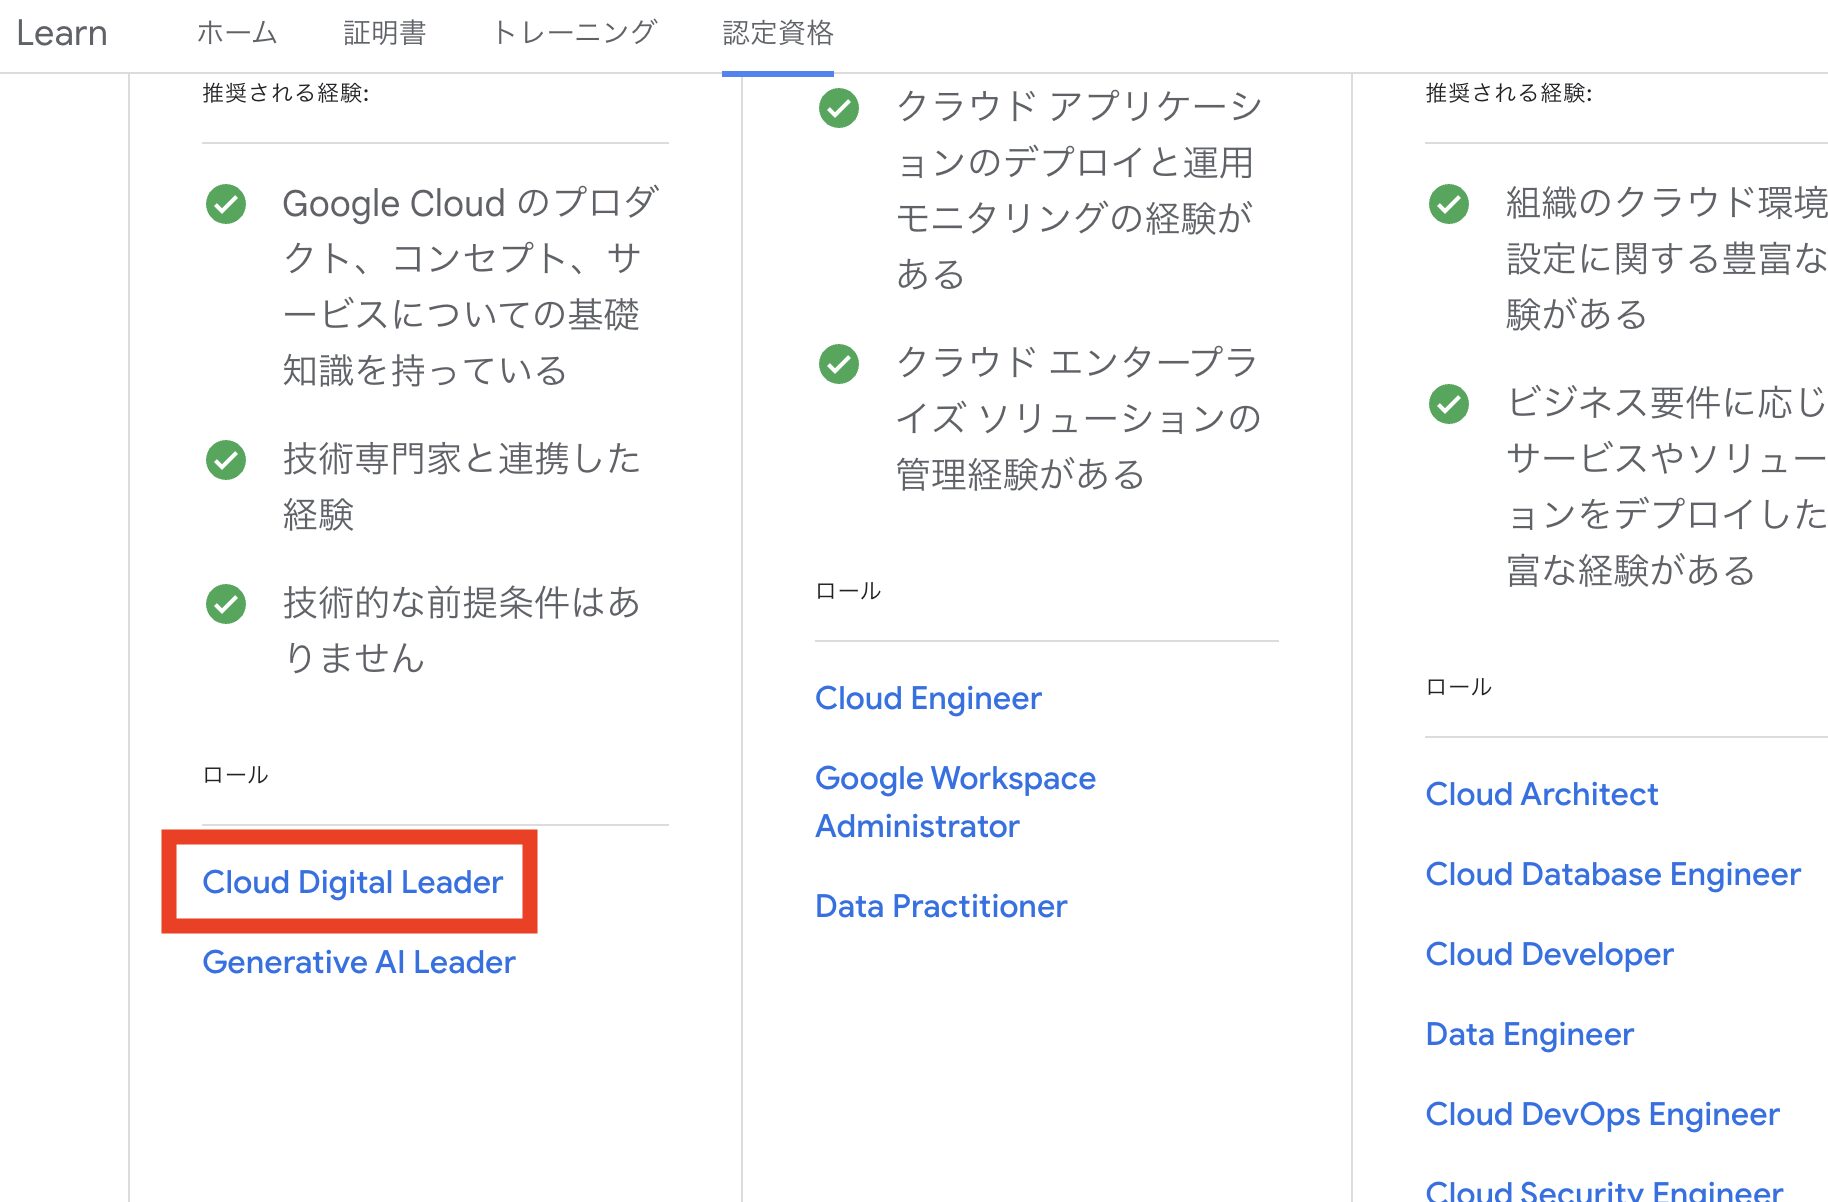Click the checkmark icon next to 技術専門家と連携した経験
The image size is (1828, 1202).
(x=226, y=460)
